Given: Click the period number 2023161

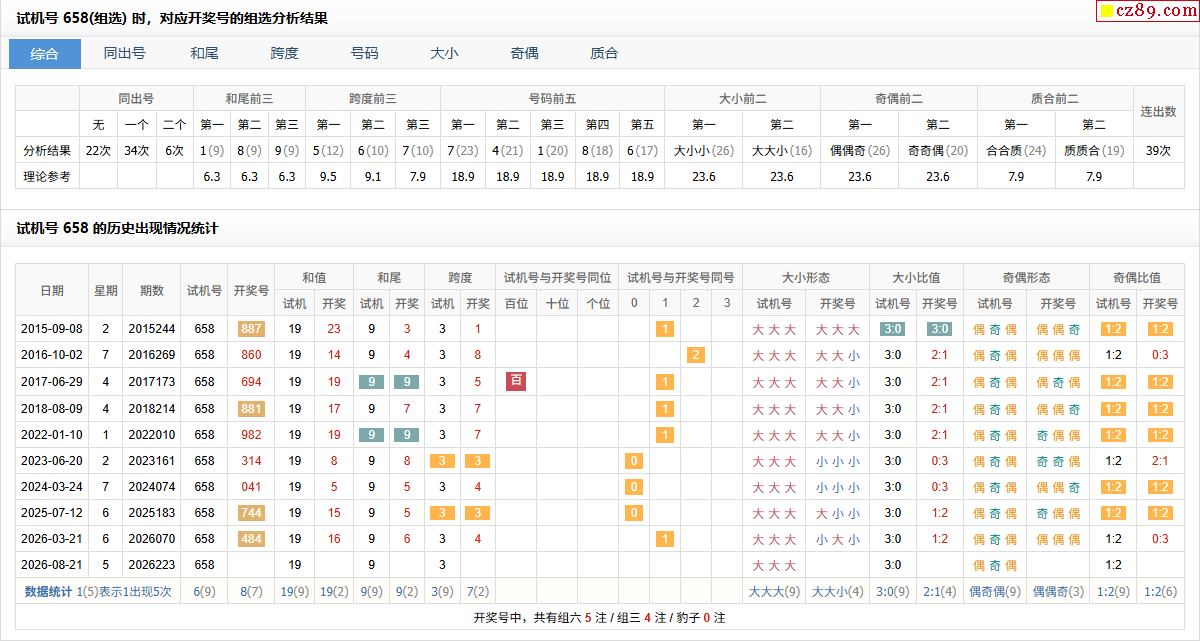Looking at the screenshot, I should pyautogui.click(x=152, y=461).
